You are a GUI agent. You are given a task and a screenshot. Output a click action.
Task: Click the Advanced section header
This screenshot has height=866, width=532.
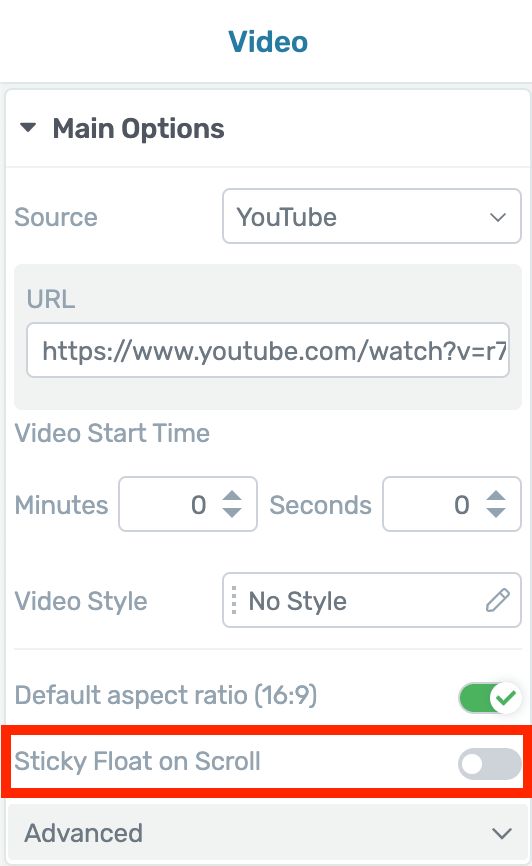click(268, 833)
